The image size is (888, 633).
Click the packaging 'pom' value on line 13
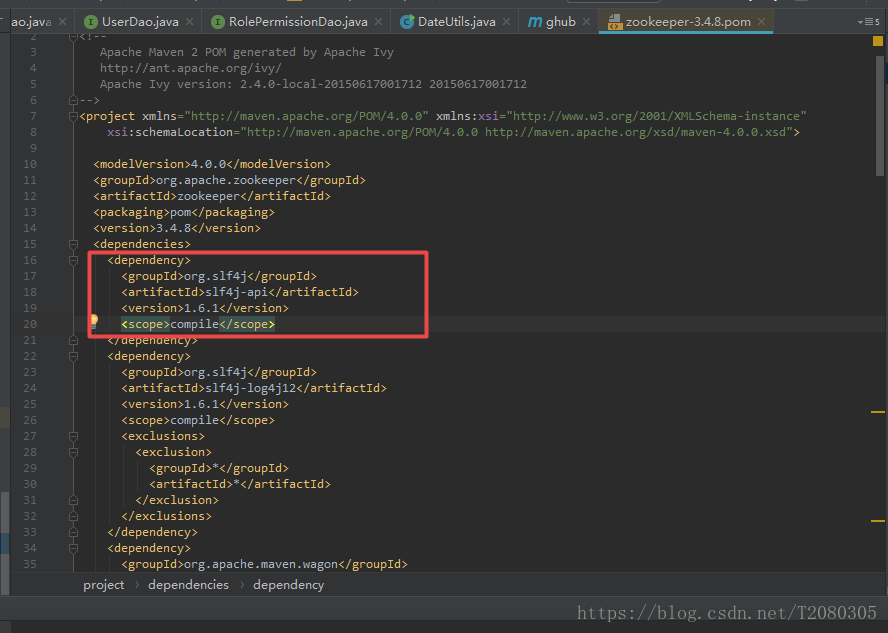180,212
